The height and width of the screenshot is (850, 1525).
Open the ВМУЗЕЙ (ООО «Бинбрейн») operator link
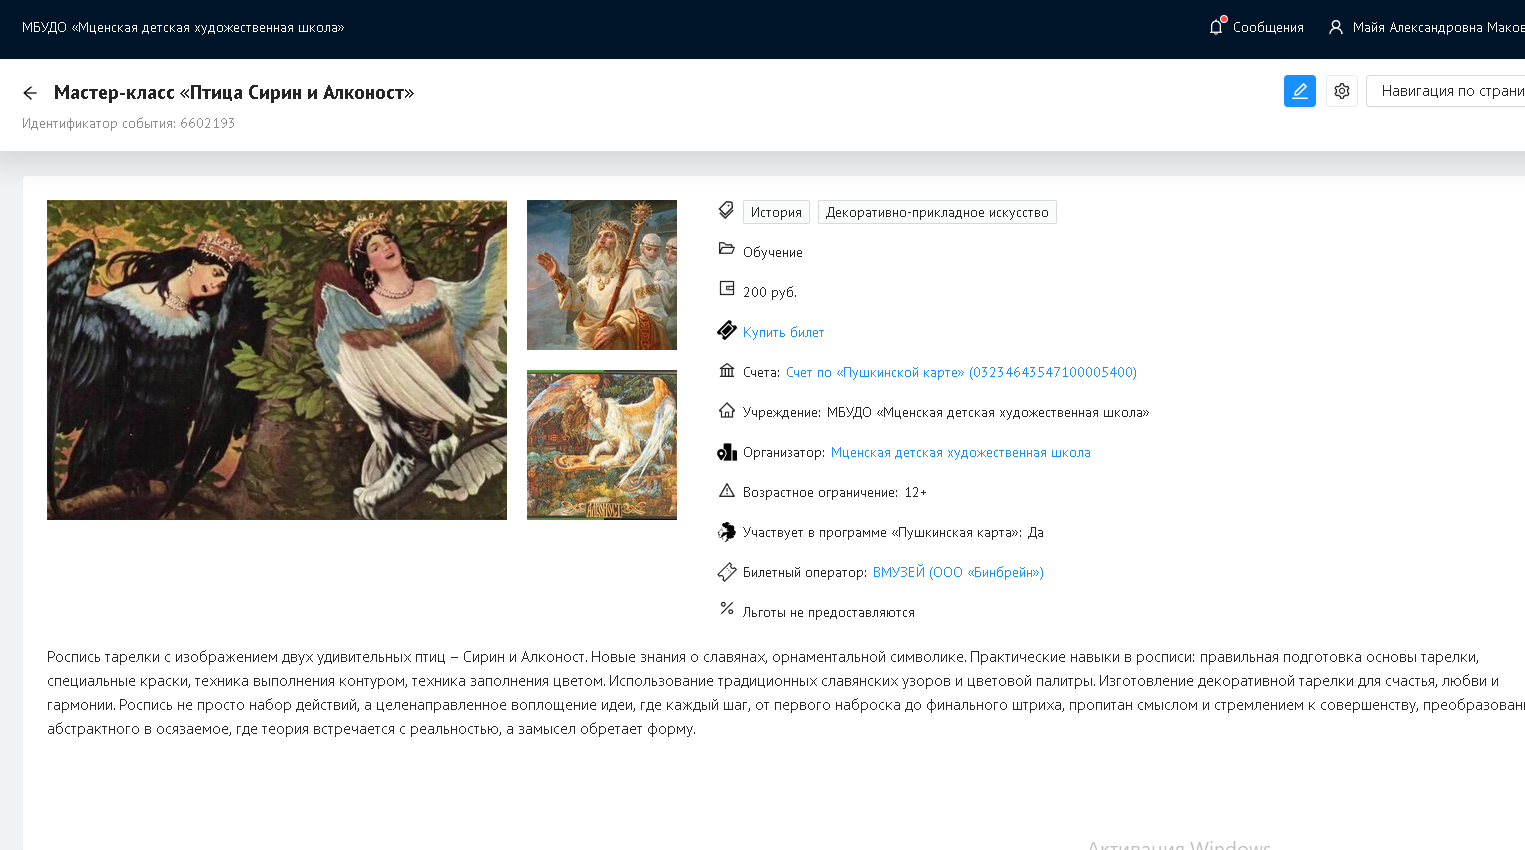click(x=957, y=572)
